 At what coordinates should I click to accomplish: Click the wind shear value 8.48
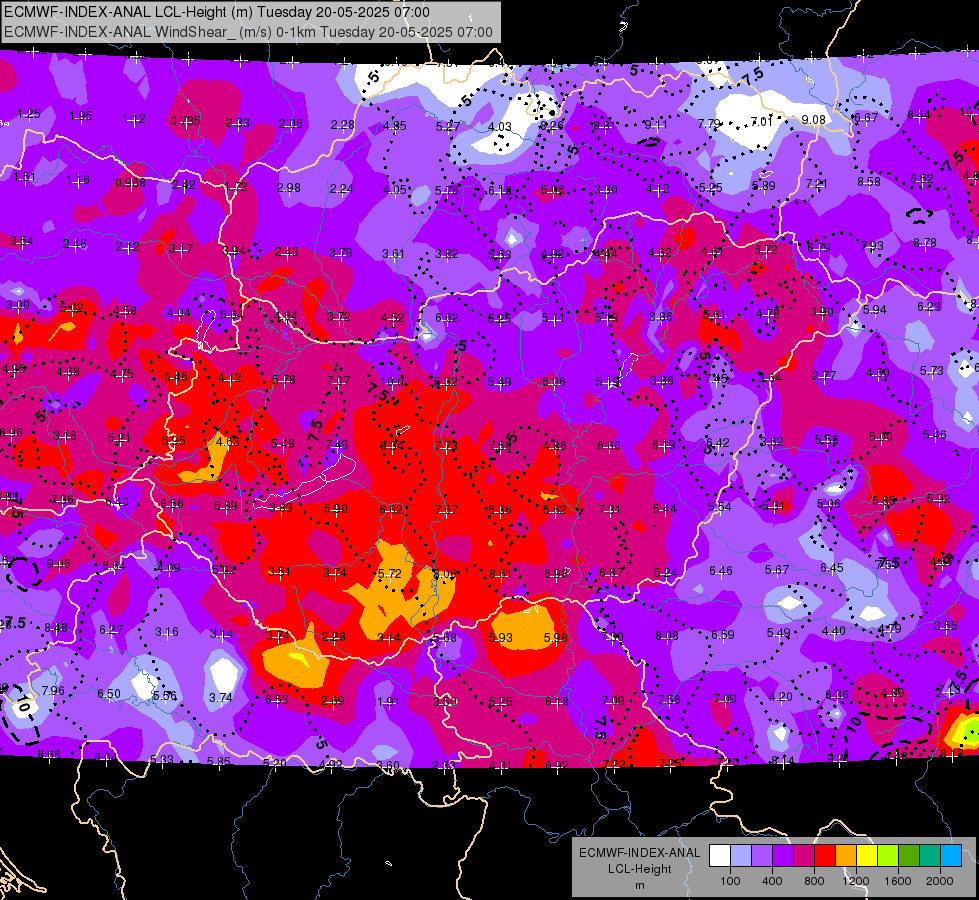pyautogui.click(x=56, y=627)
